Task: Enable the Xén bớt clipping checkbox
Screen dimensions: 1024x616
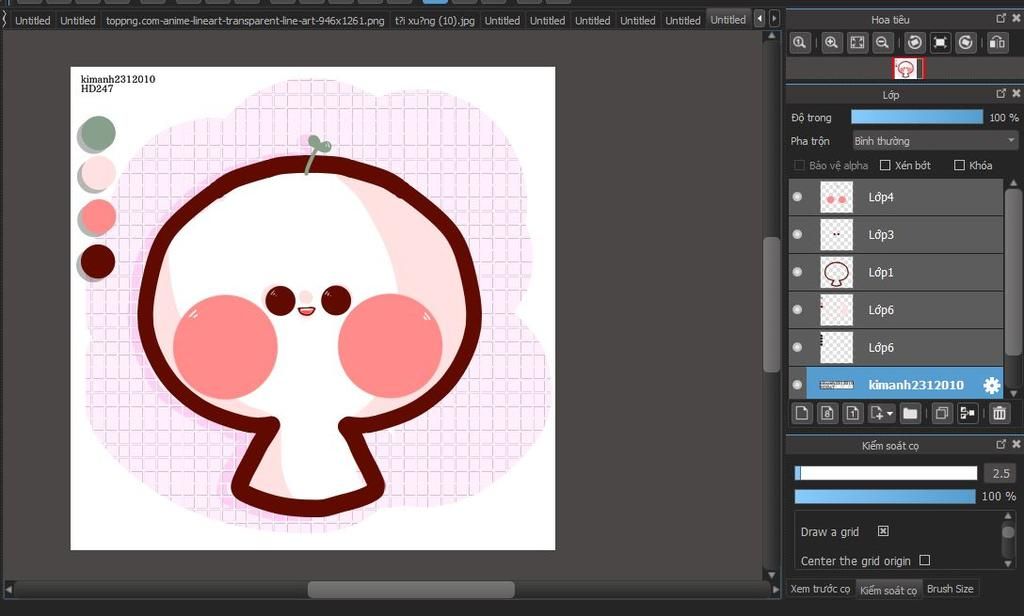Action: [x=886, y=165]
